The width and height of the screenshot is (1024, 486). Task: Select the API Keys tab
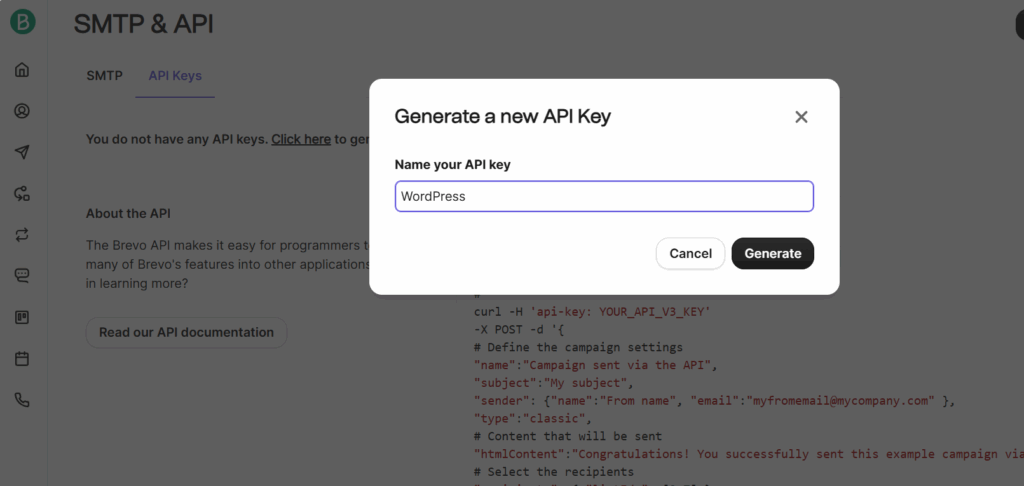pos(175,76)
